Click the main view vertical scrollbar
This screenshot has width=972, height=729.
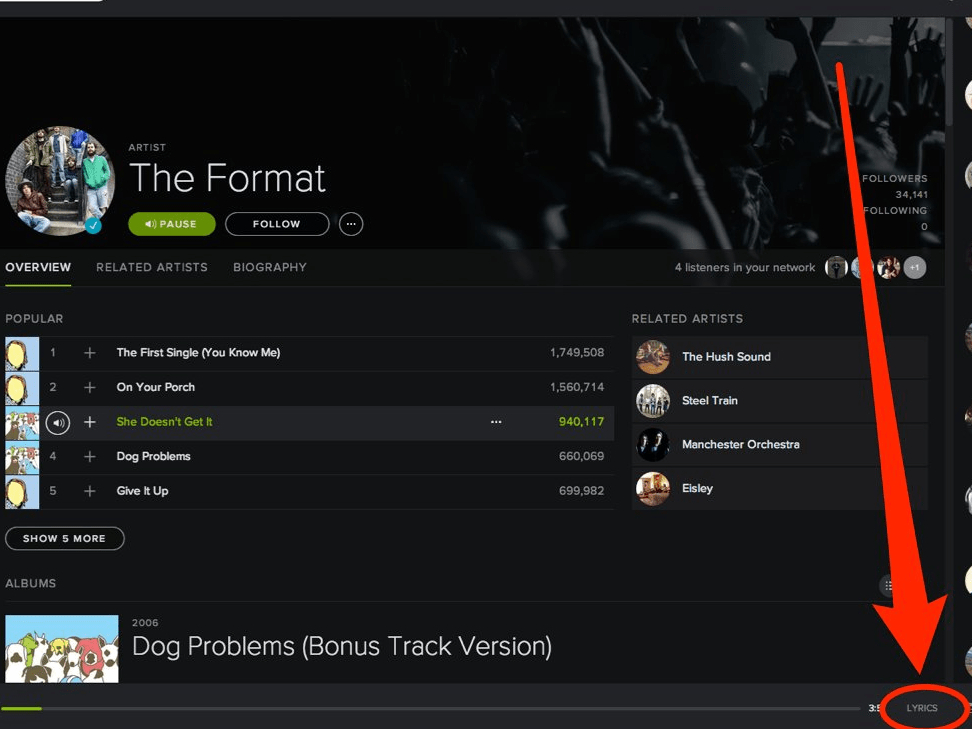(949, 71)
